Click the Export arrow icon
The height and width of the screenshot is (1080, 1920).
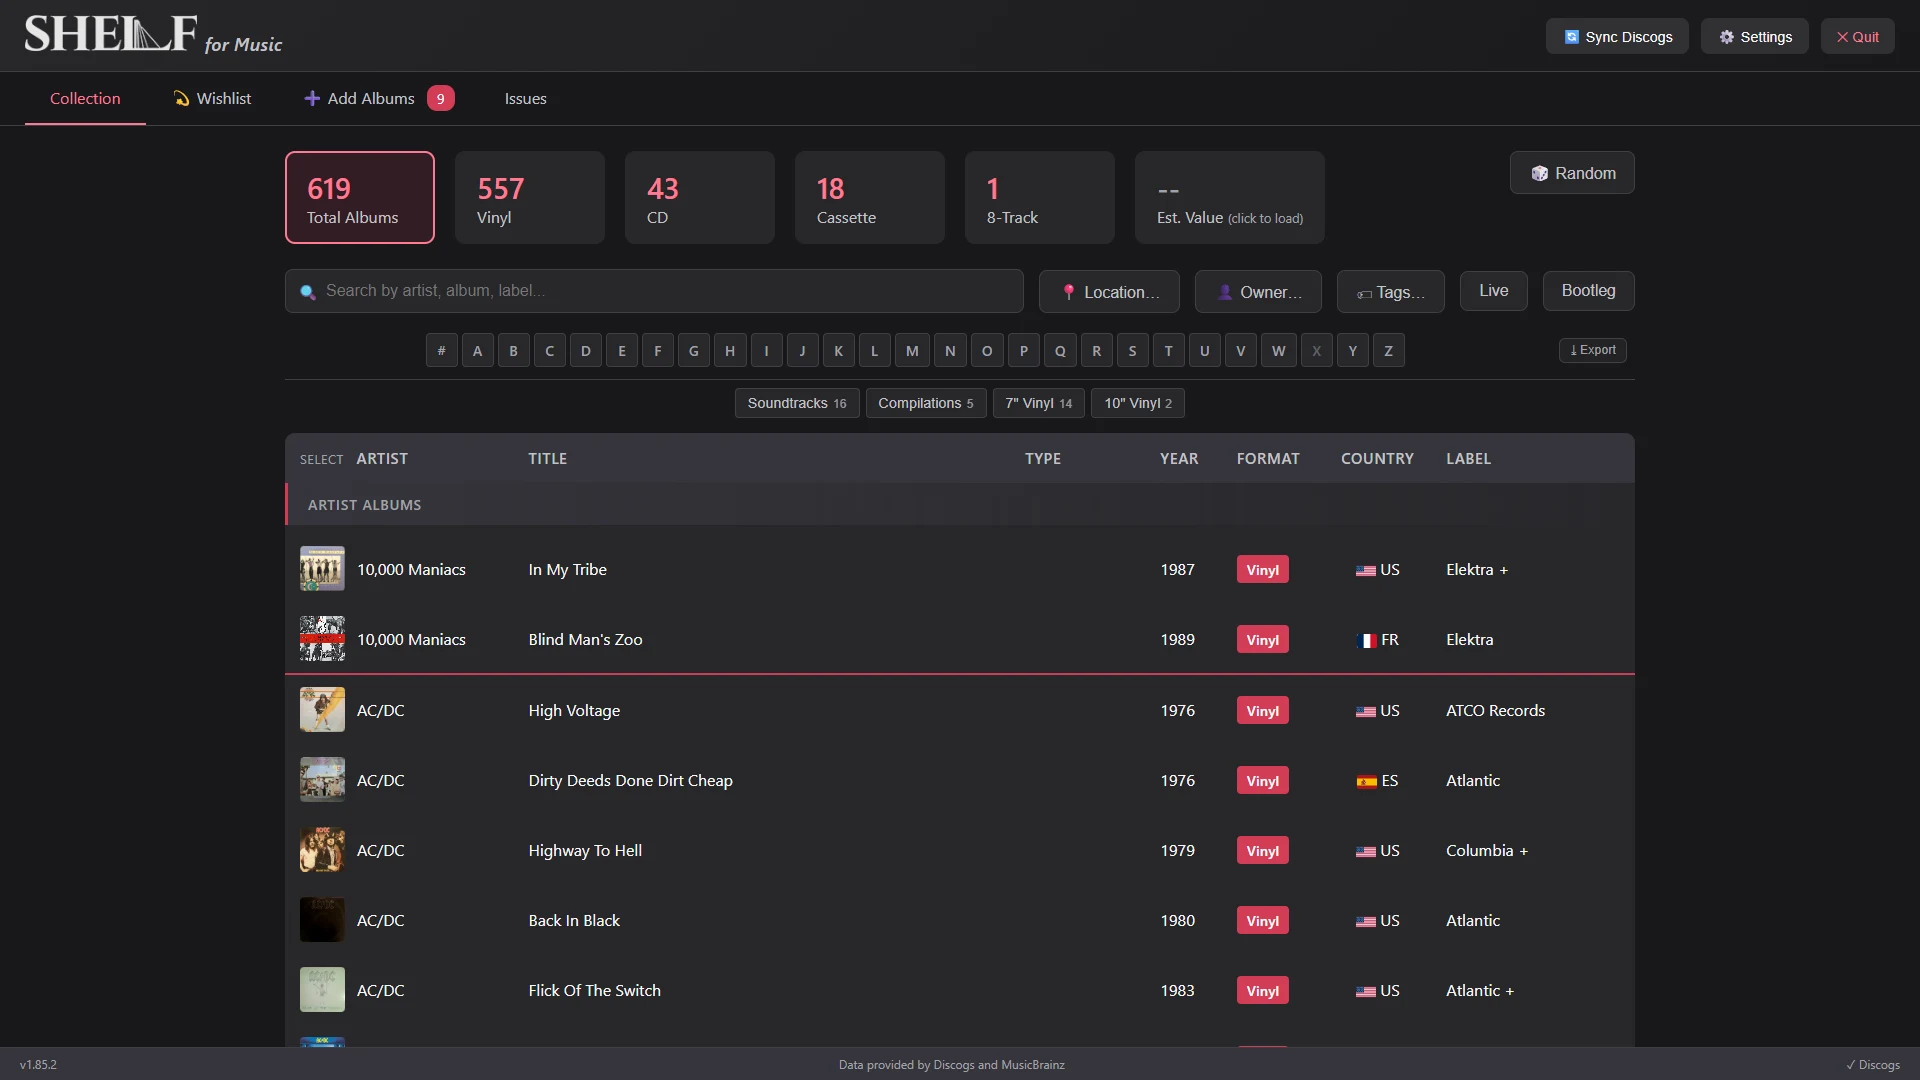[1573, 350]
